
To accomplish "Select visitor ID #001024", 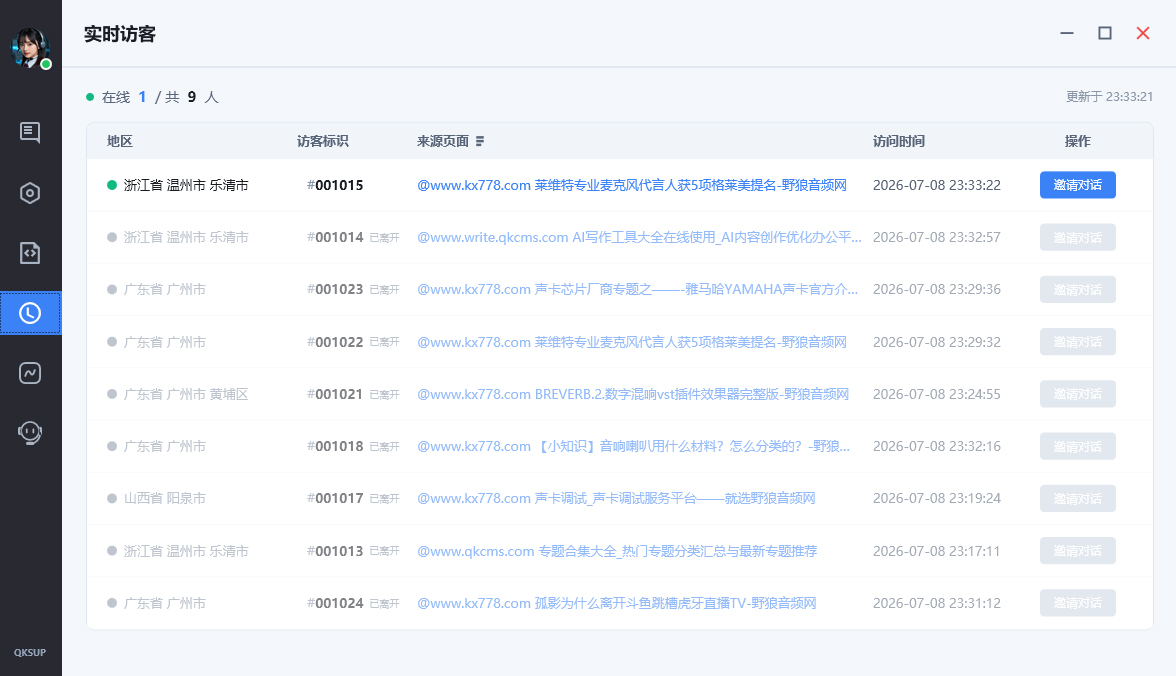I will pyautogui.click(x=335, y=603).
